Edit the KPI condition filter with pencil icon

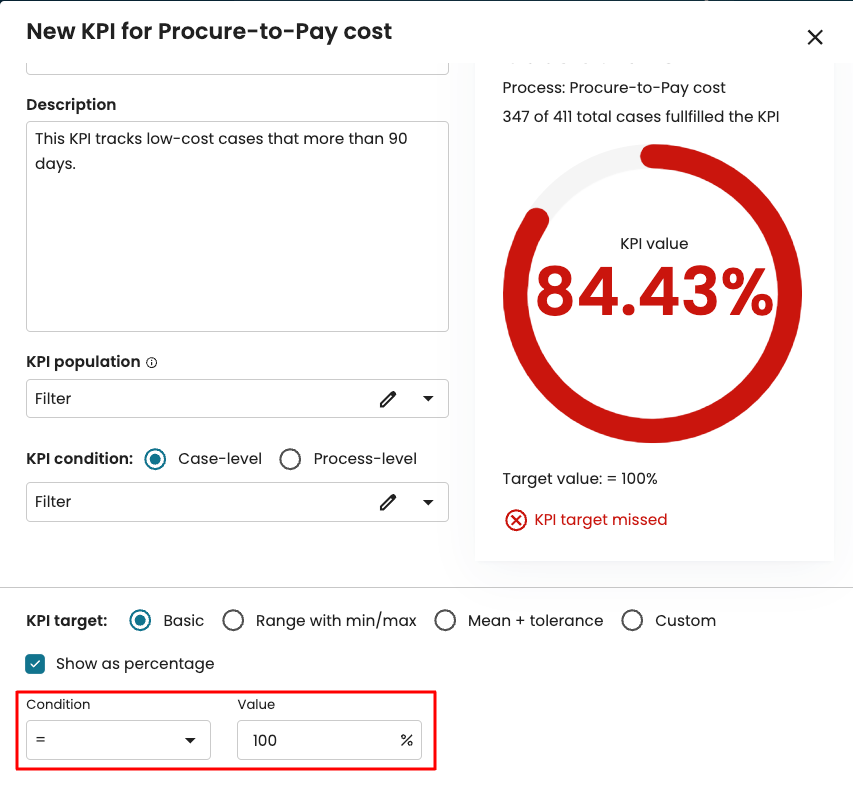[388, 502]
